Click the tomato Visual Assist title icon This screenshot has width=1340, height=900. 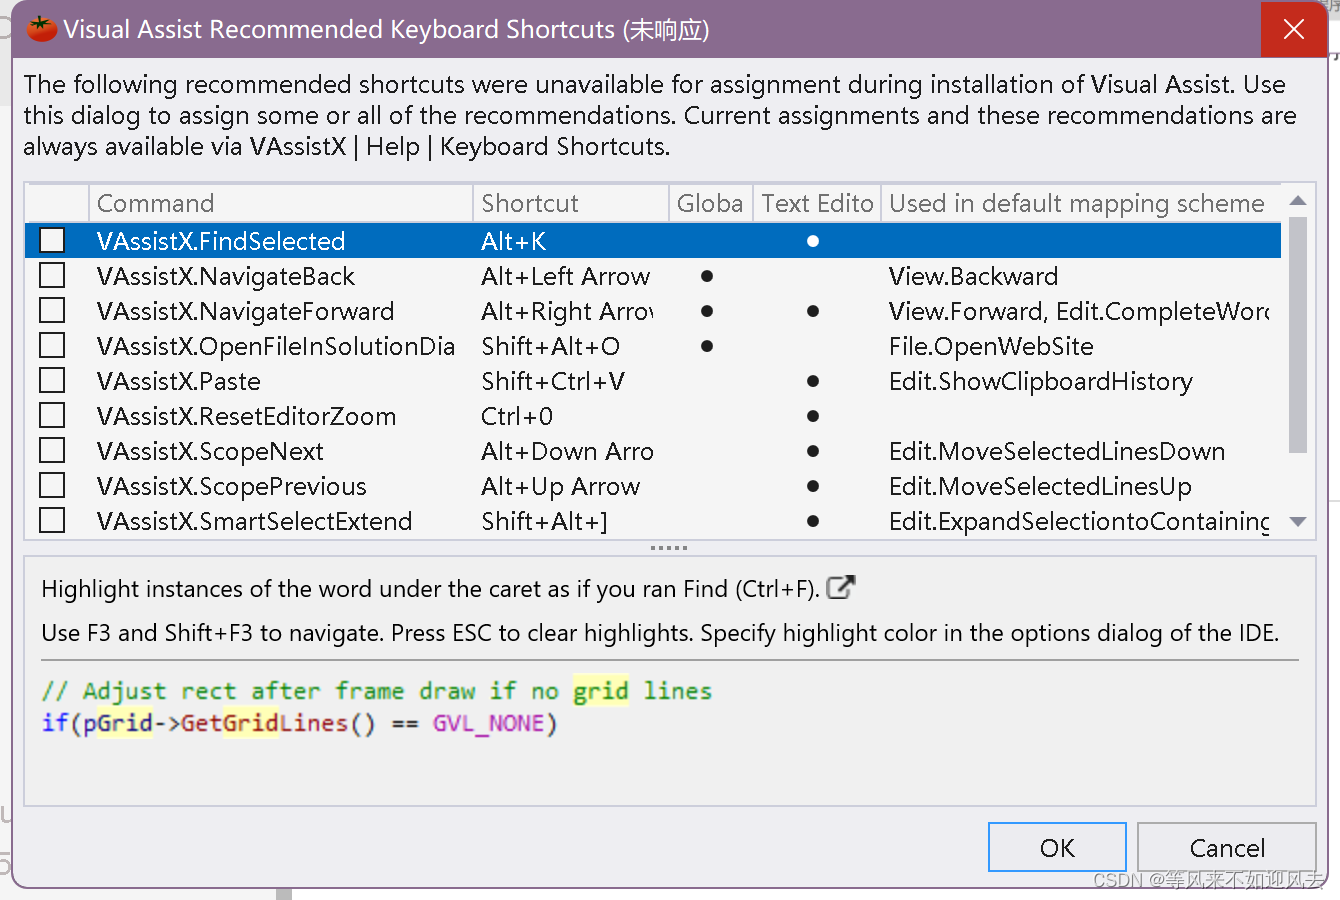coord(41,29)
